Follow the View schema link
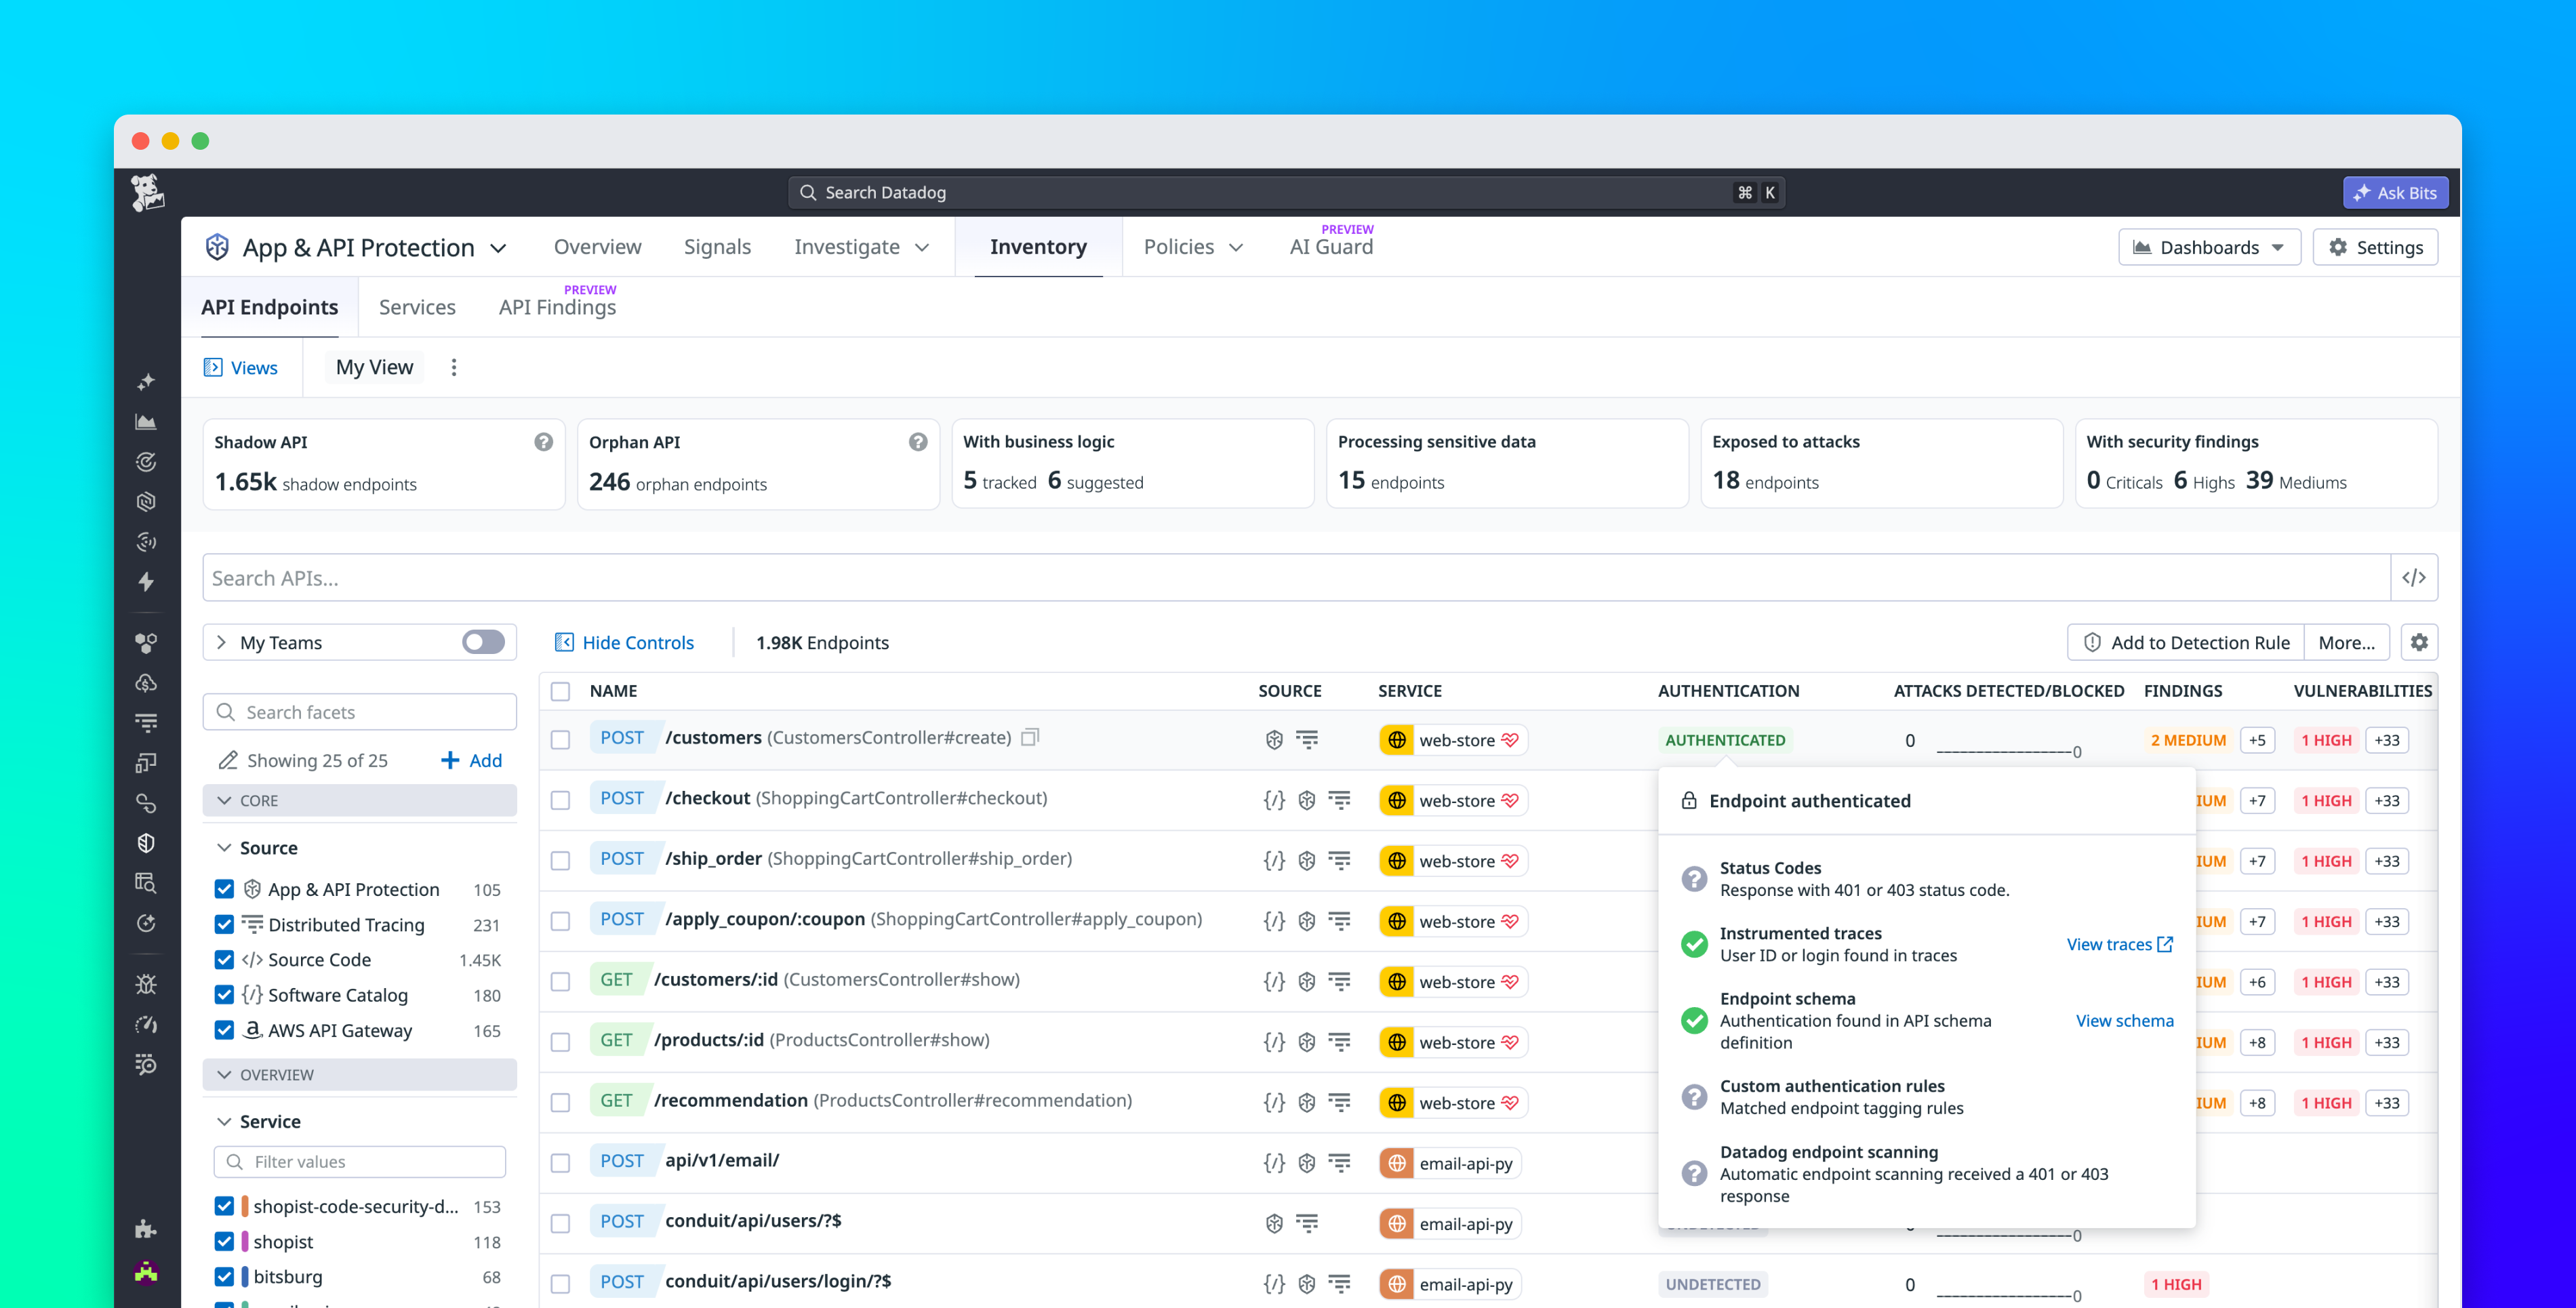 (x=2124, y=1020)
